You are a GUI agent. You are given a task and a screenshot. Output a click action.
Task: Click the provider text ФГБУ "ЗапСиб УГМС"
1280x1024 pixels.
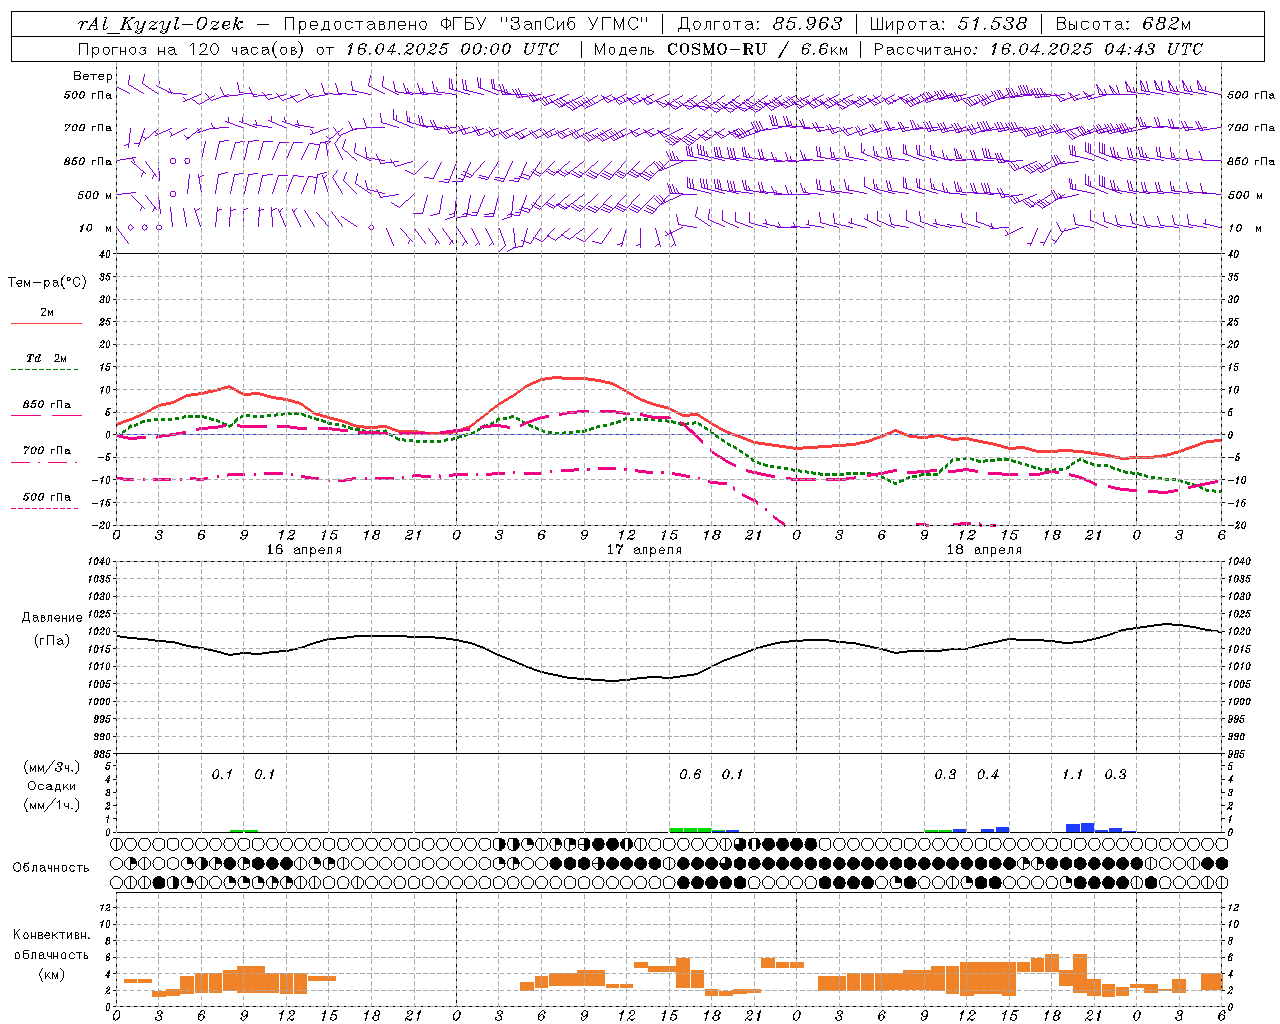545,24
